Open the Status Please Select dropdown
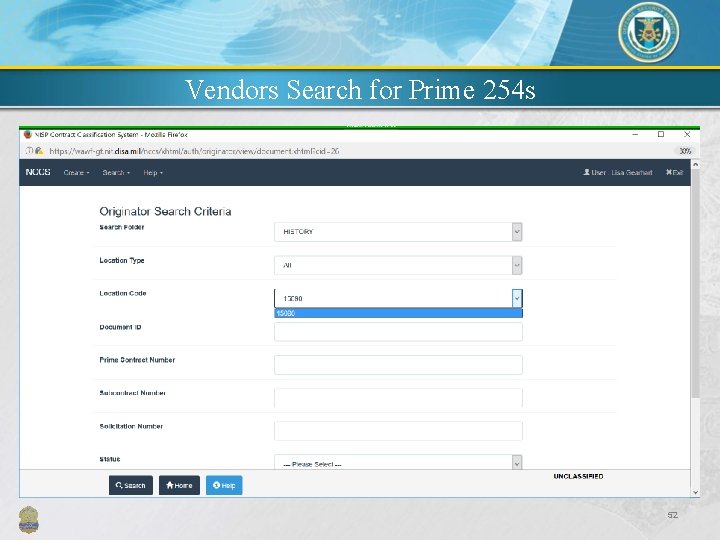 tap(398, 462)
